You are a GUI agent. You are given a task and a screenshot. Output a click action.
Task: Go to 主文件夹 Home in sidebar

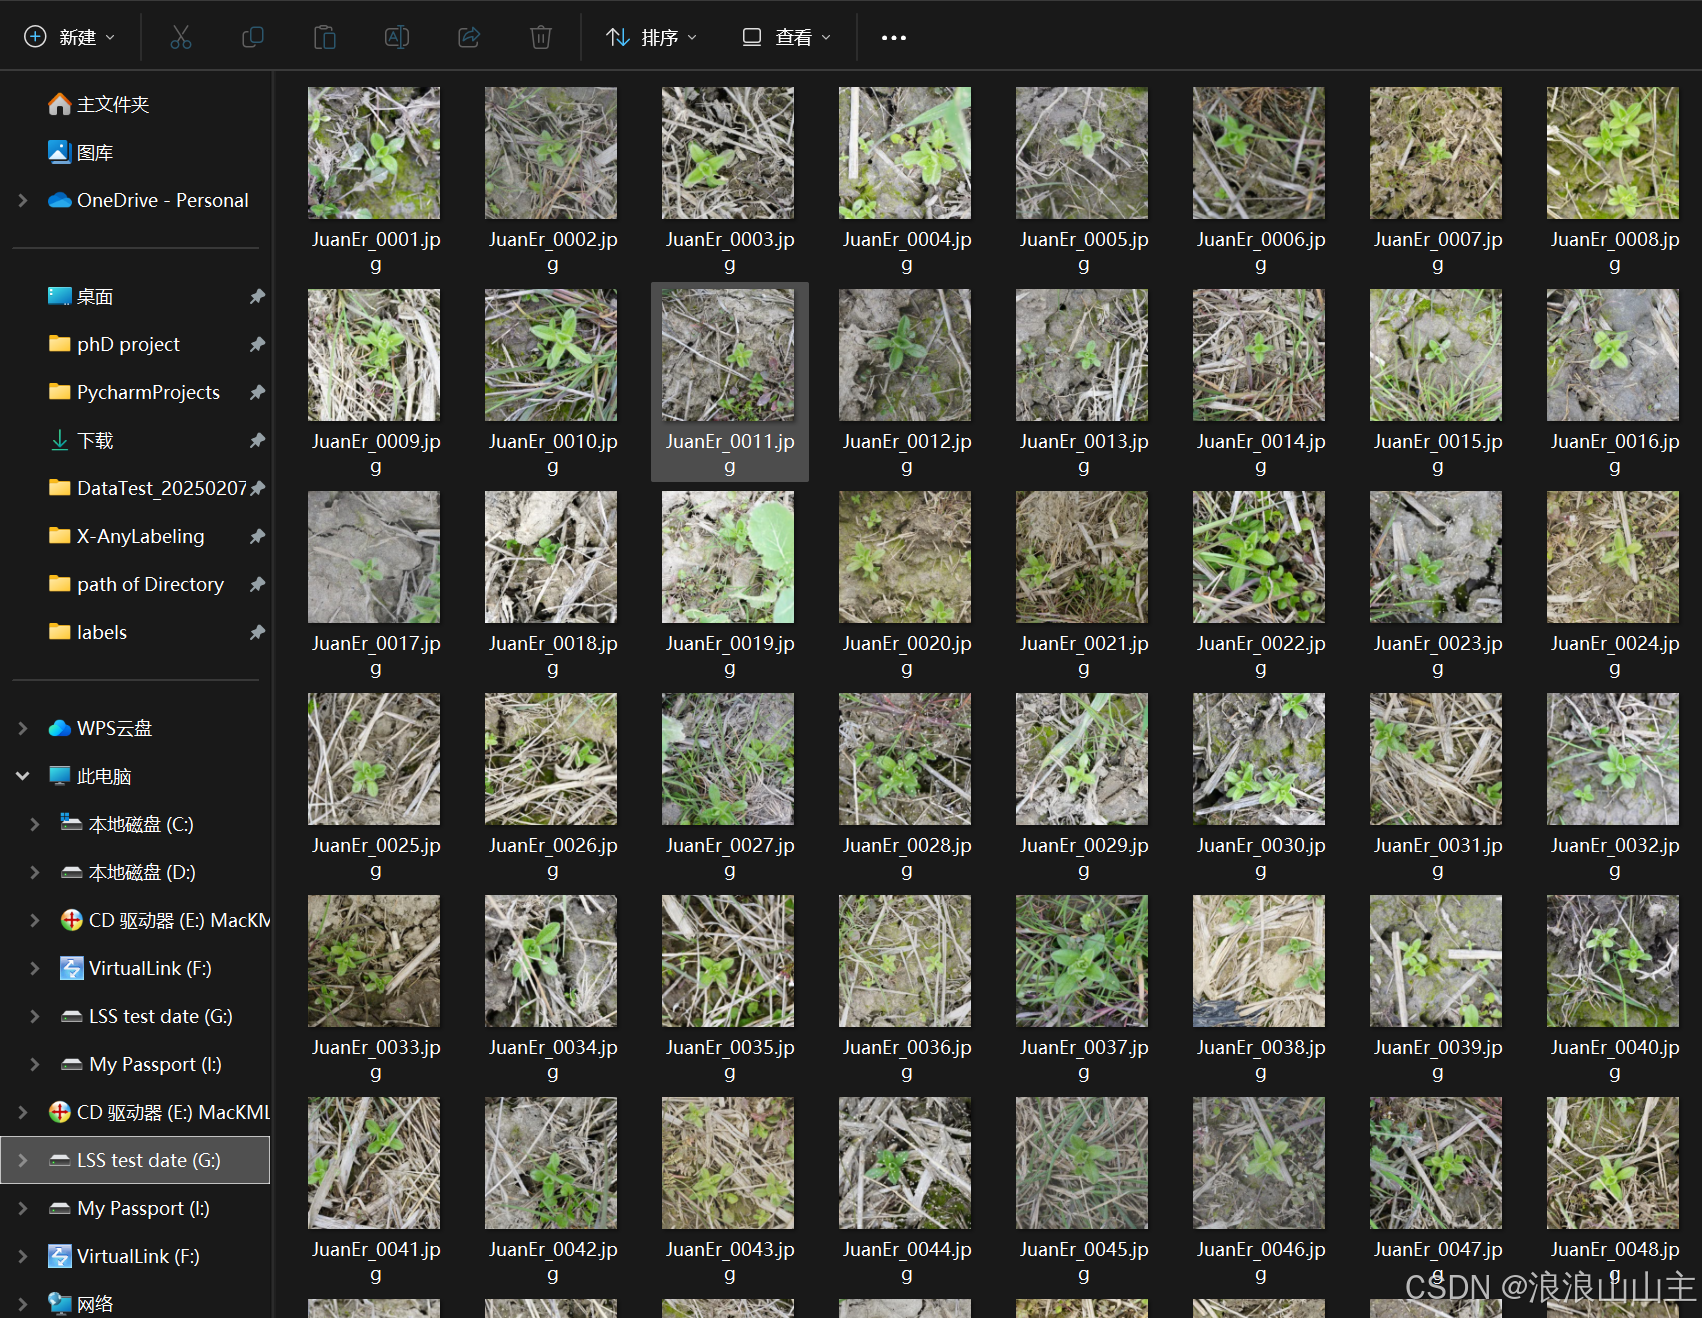(x=113, y=104)
